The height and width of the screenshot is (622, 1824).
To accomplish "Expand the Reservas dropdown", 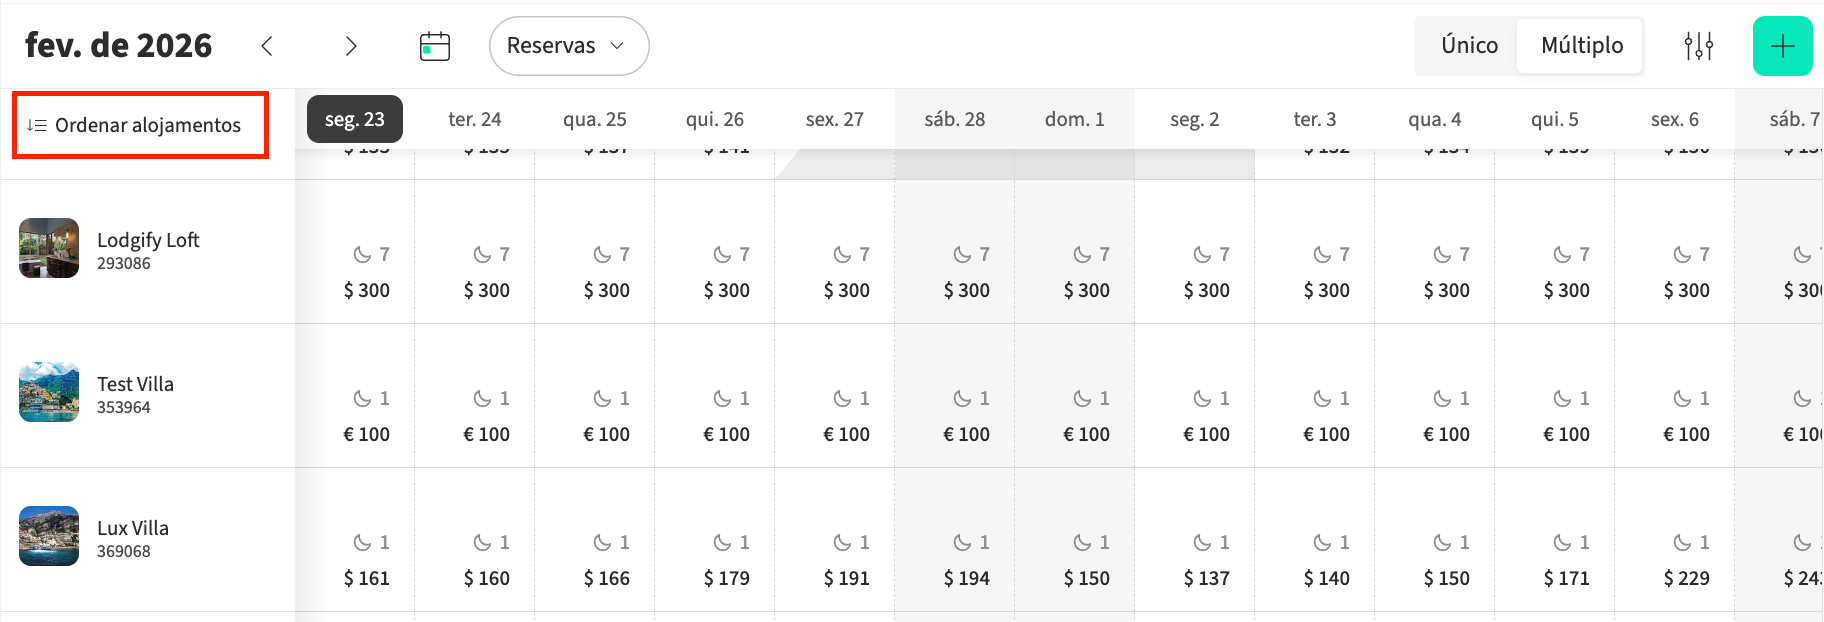I will 568,46.
